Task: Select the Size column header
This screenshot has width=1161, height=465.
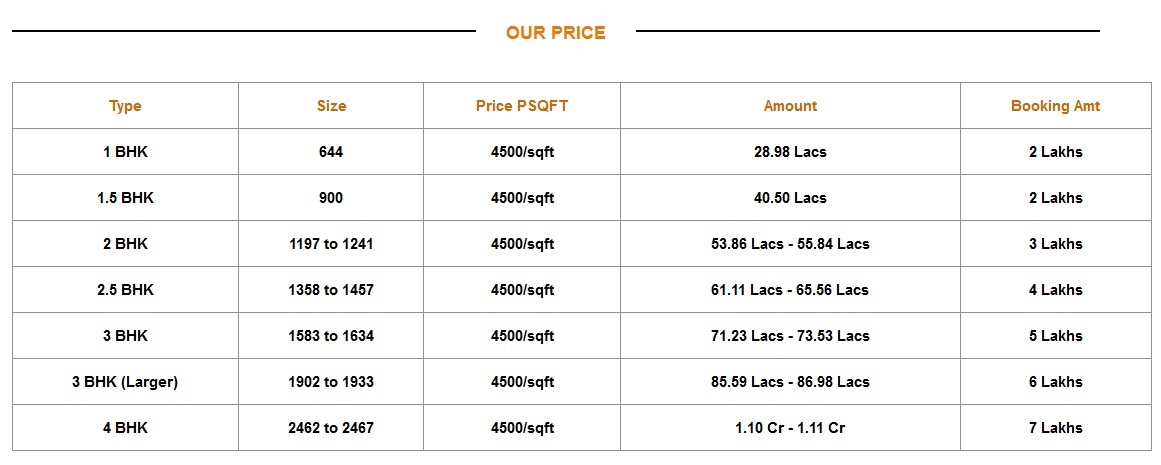Action: (x=331, y=106)
